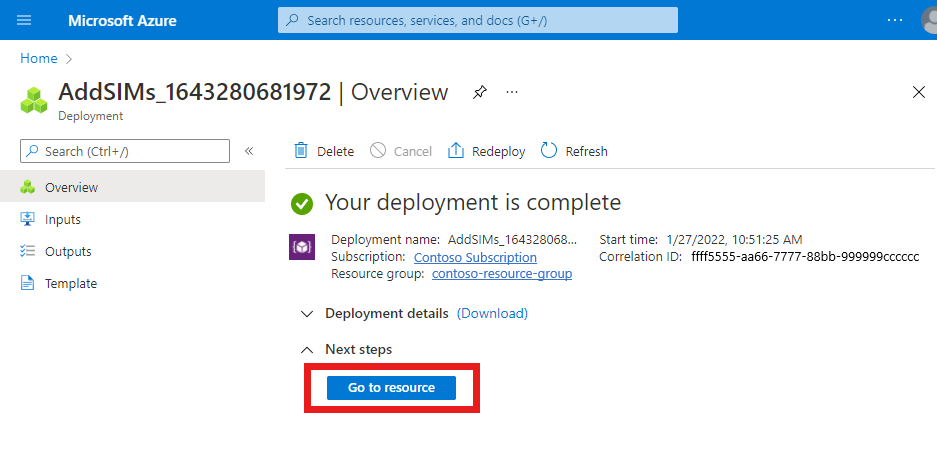Image resolution: width=937 pixels, height=450 pixels.
Task: Collapse the left sidebar with double chevron
Action: pyautogui.click(x=249, y=151)
